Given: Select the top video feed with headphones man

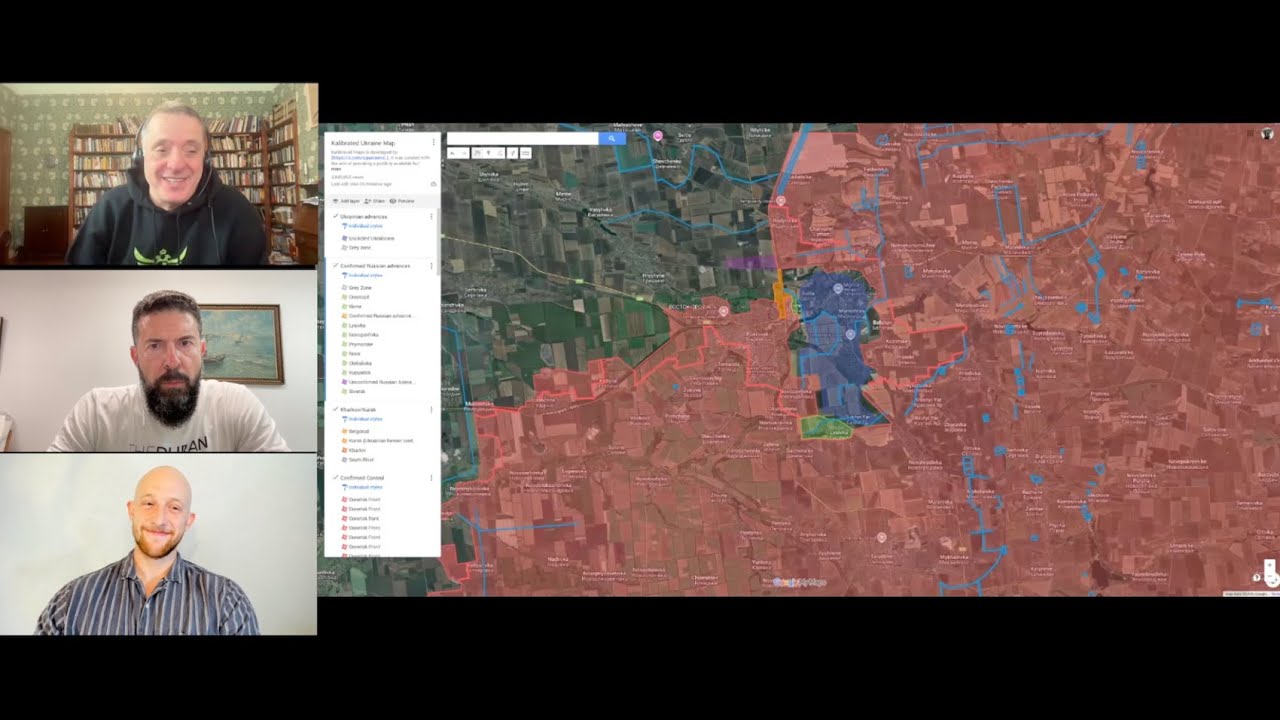Looking at the screenshot, I should (x=159, y=174).
